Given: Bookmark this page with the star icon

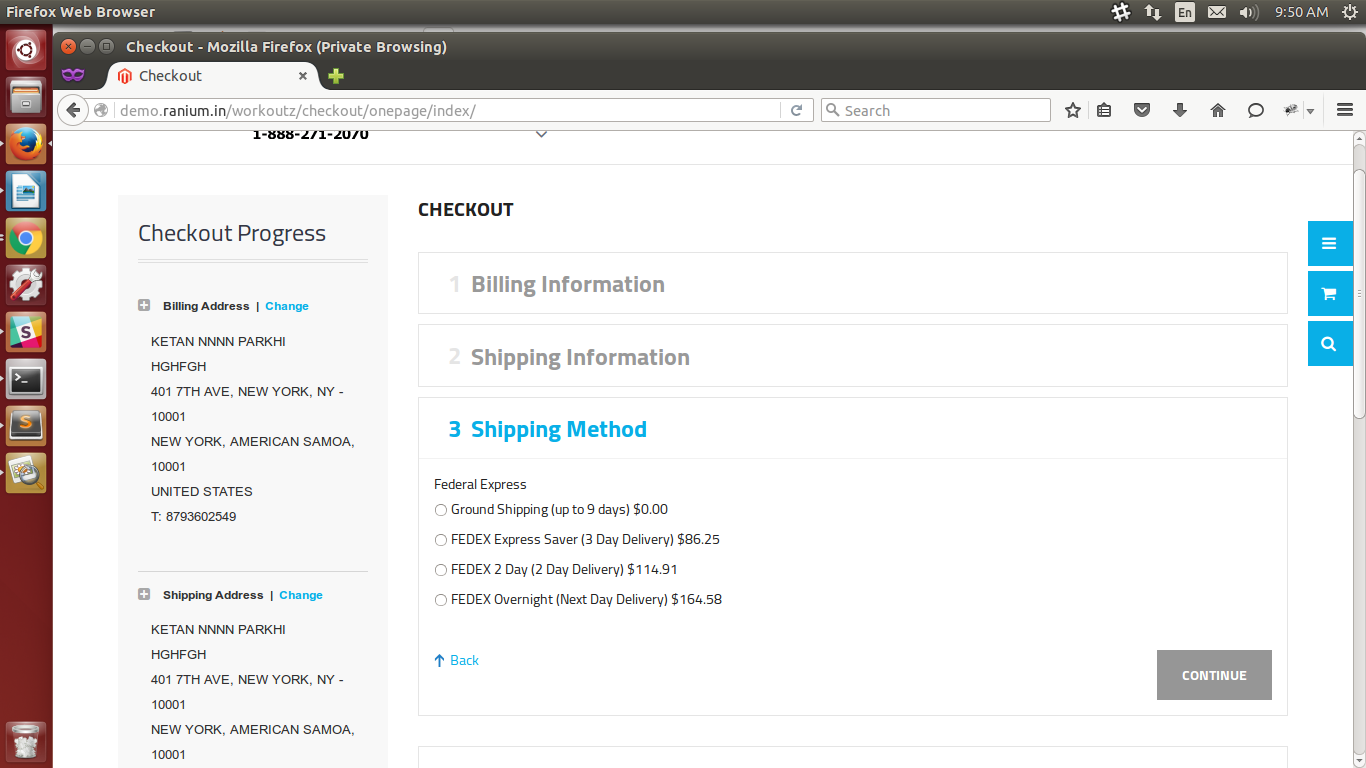Looking at the screenshot, I should 1073,110.
